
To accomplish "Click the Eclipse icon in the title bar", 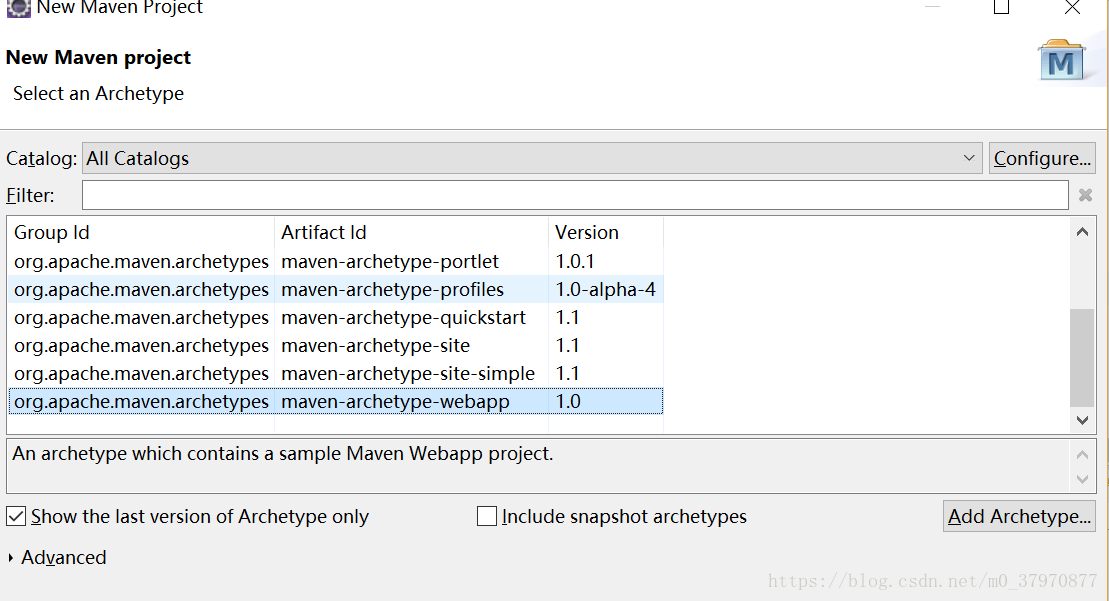I will coord(18,8).
